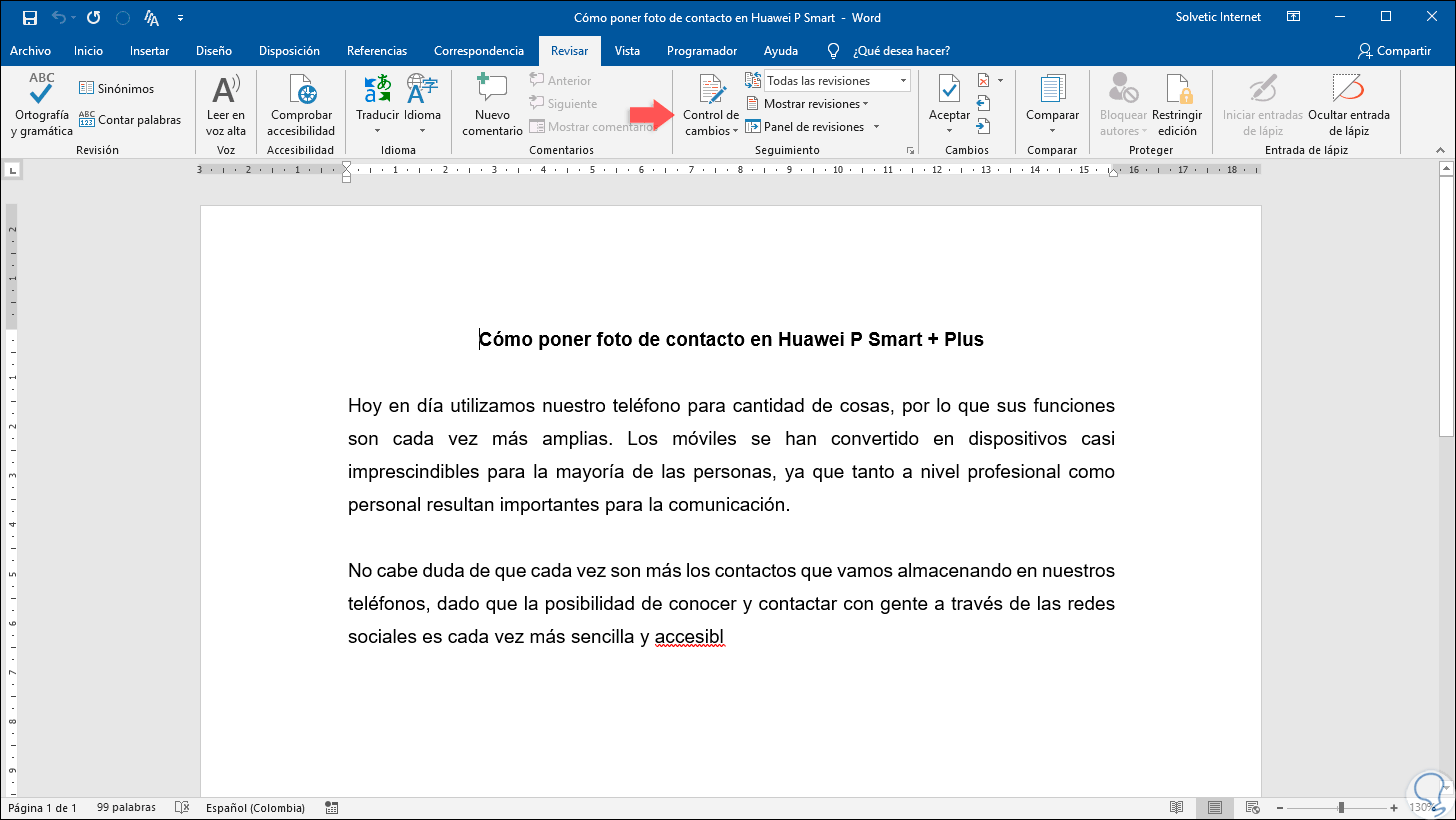
Task: Switch to Print Layout view in status bar
Action: [1214, 808]
